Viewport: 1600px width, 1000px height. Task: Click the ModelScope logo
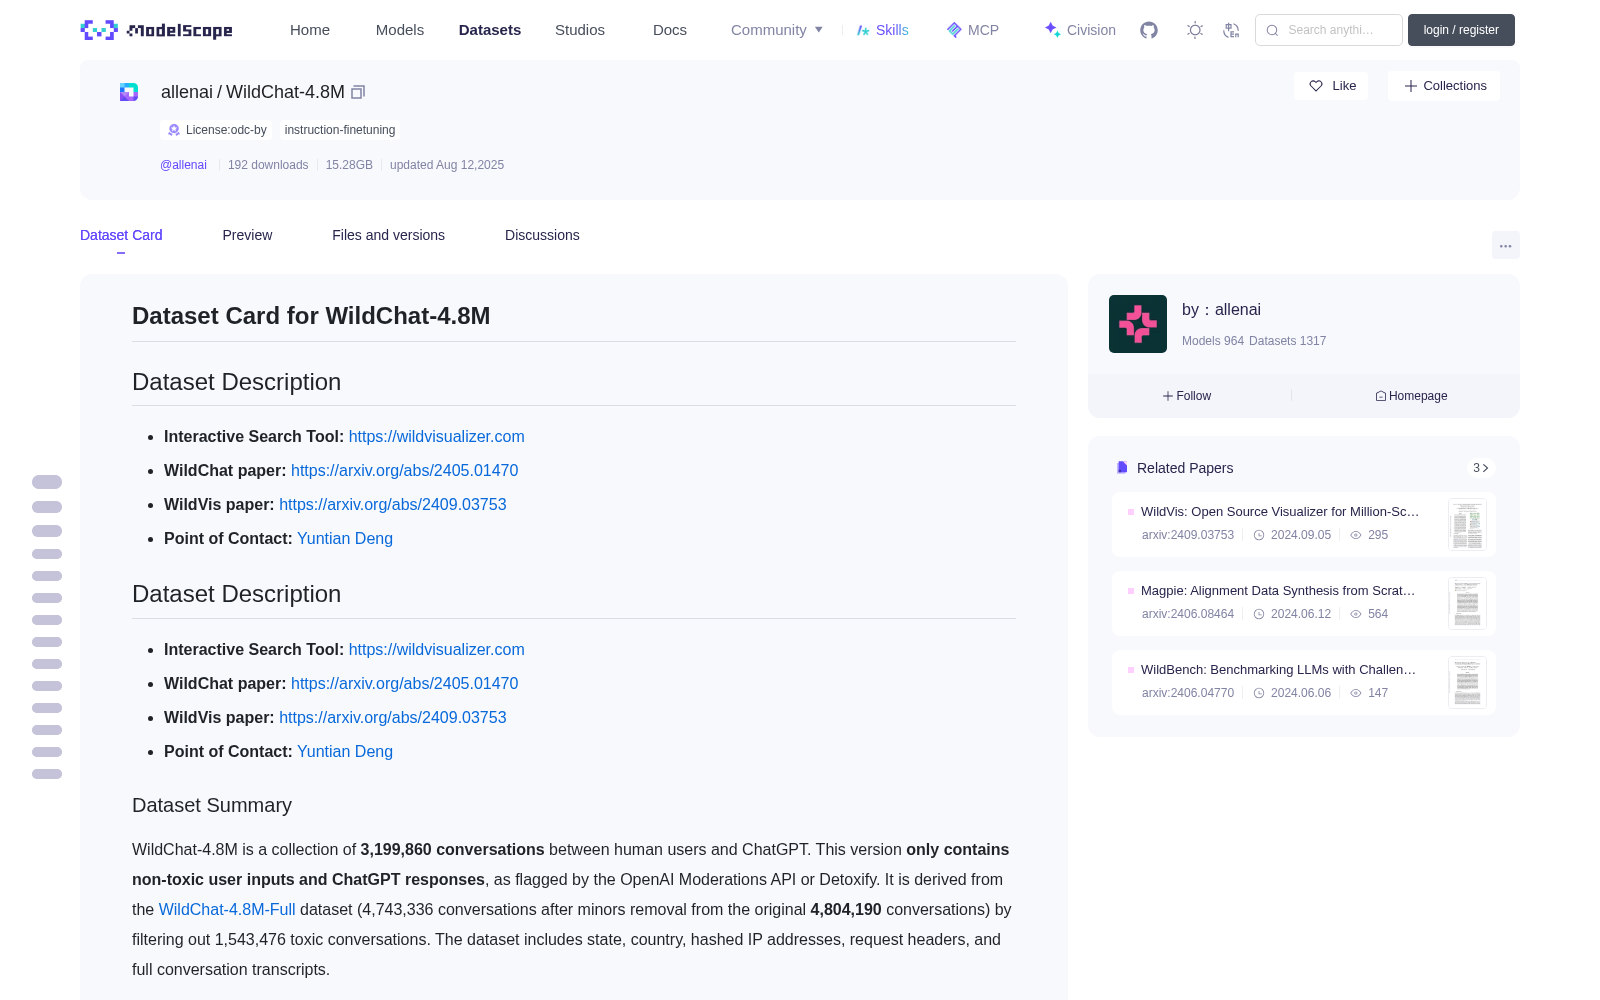pyautogui.click(x=157, y=30)
